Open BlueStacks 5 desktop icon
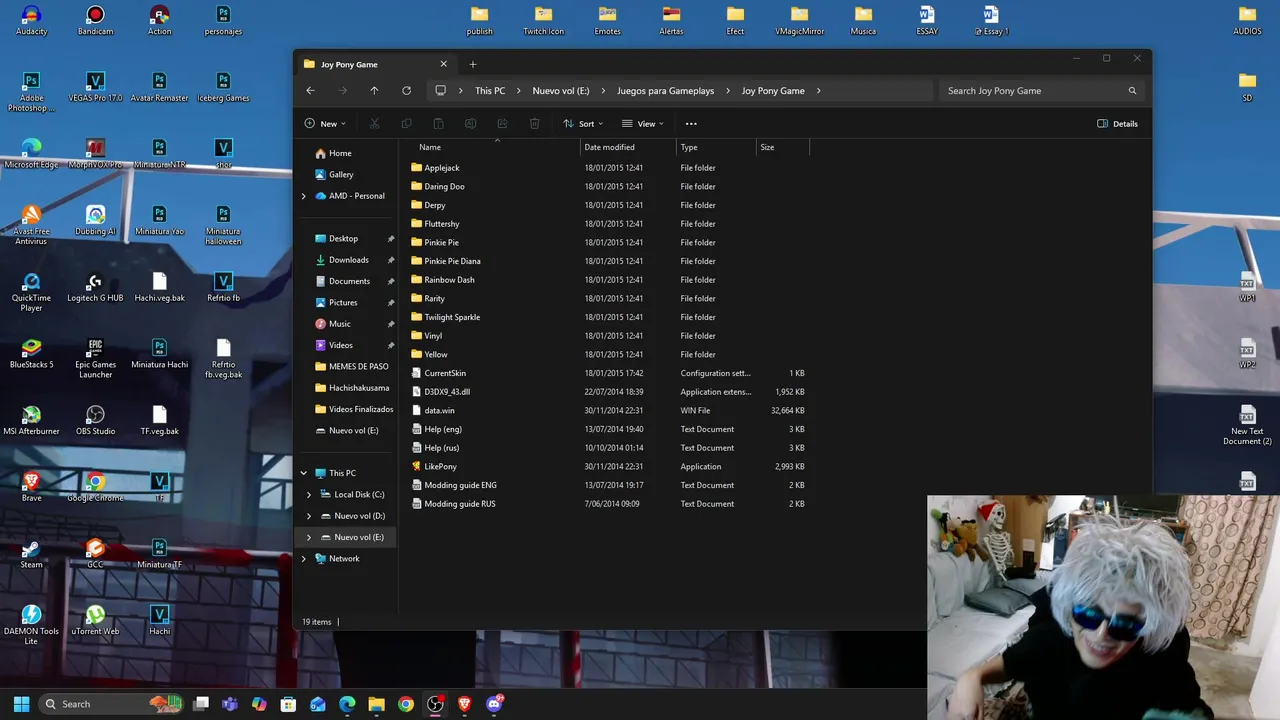Screen dimensions: 1280x720 click(31, 353)
